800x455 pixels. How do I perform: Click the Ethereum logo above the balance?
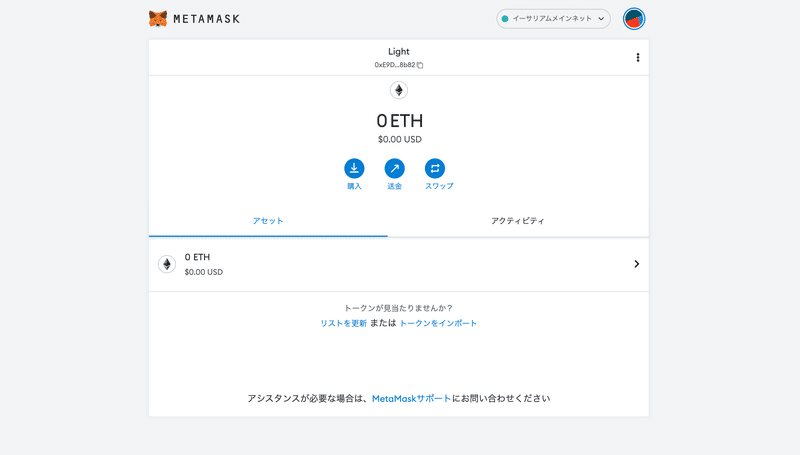(398, 90)
